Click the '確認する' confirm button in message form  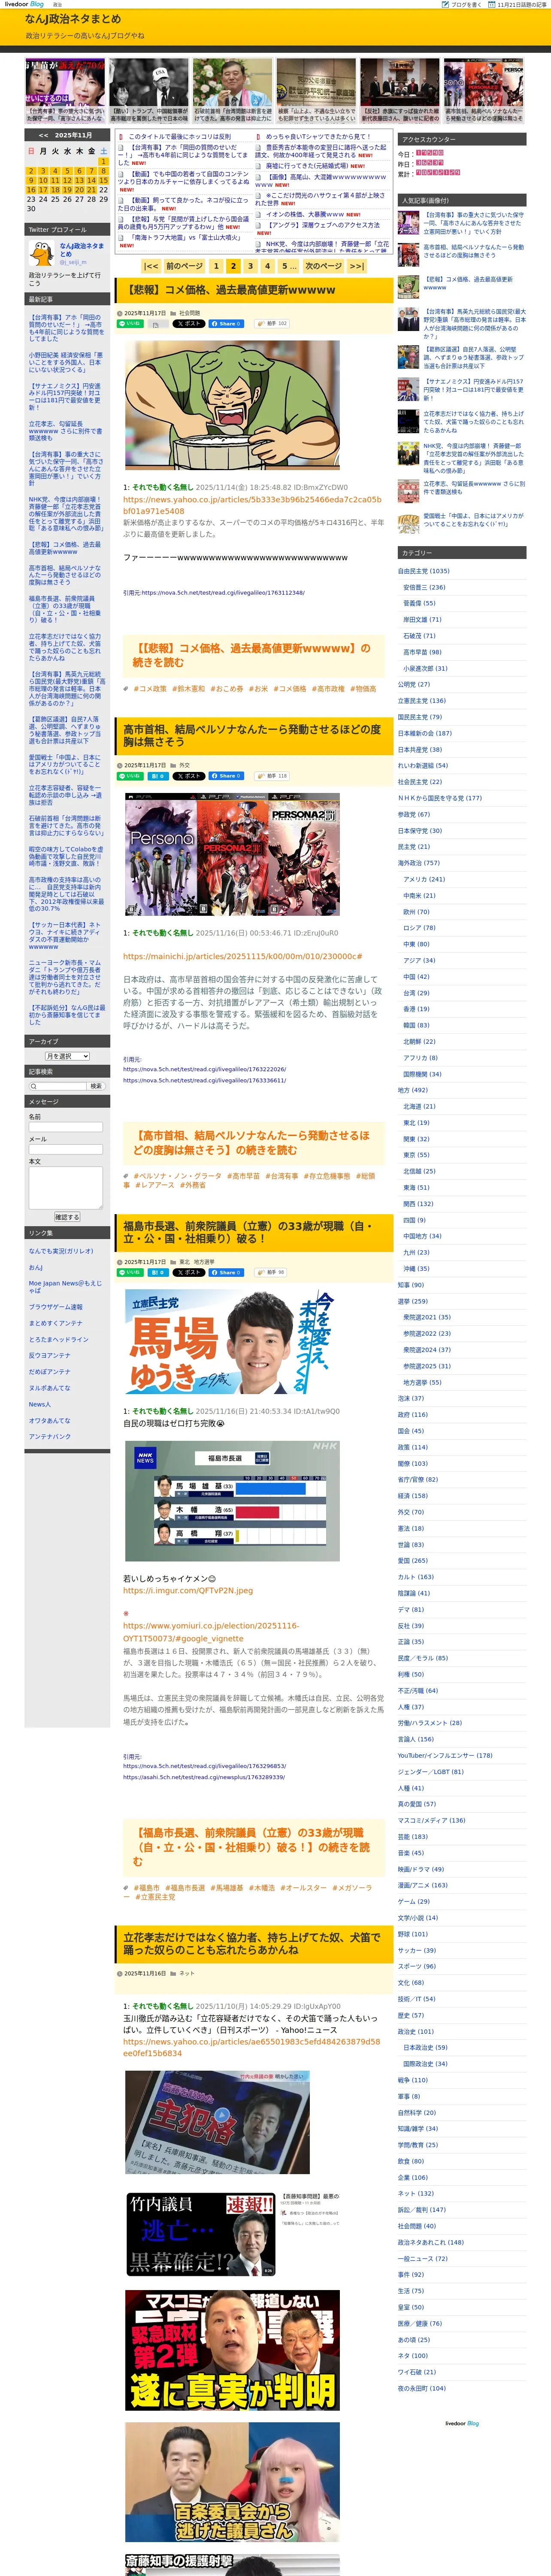67,1217
